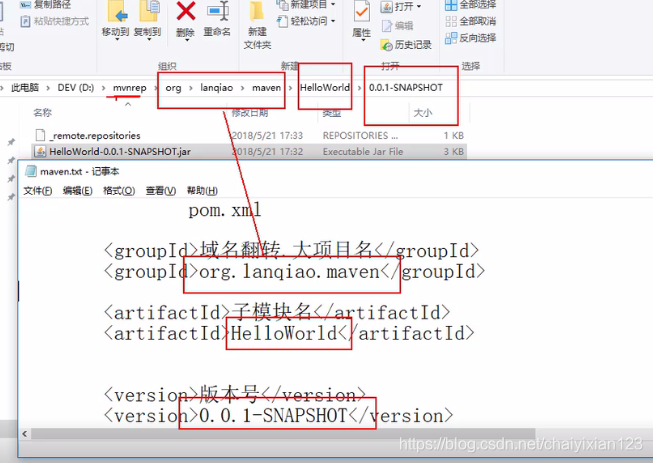Expand the chevron after HelloWorld breadcrumb

click(x=359, y=87)
